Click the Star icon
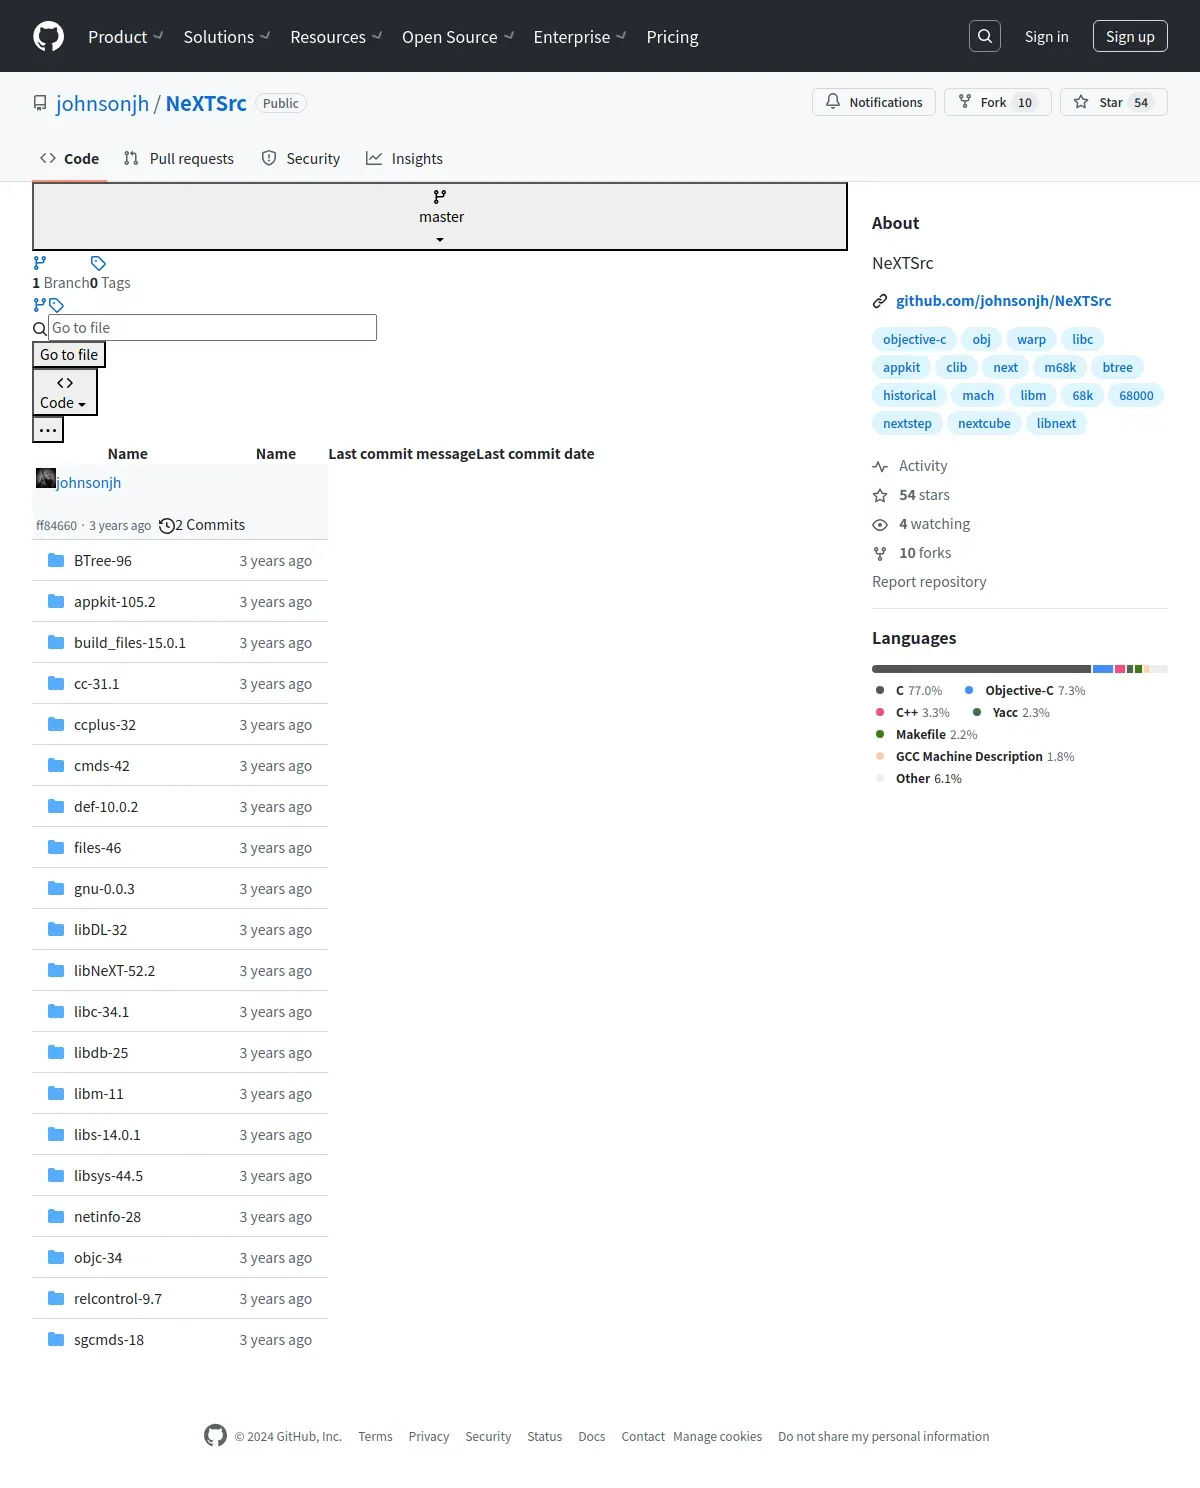Viewport: 1200px width, 1488px height. click(1081, 102)
